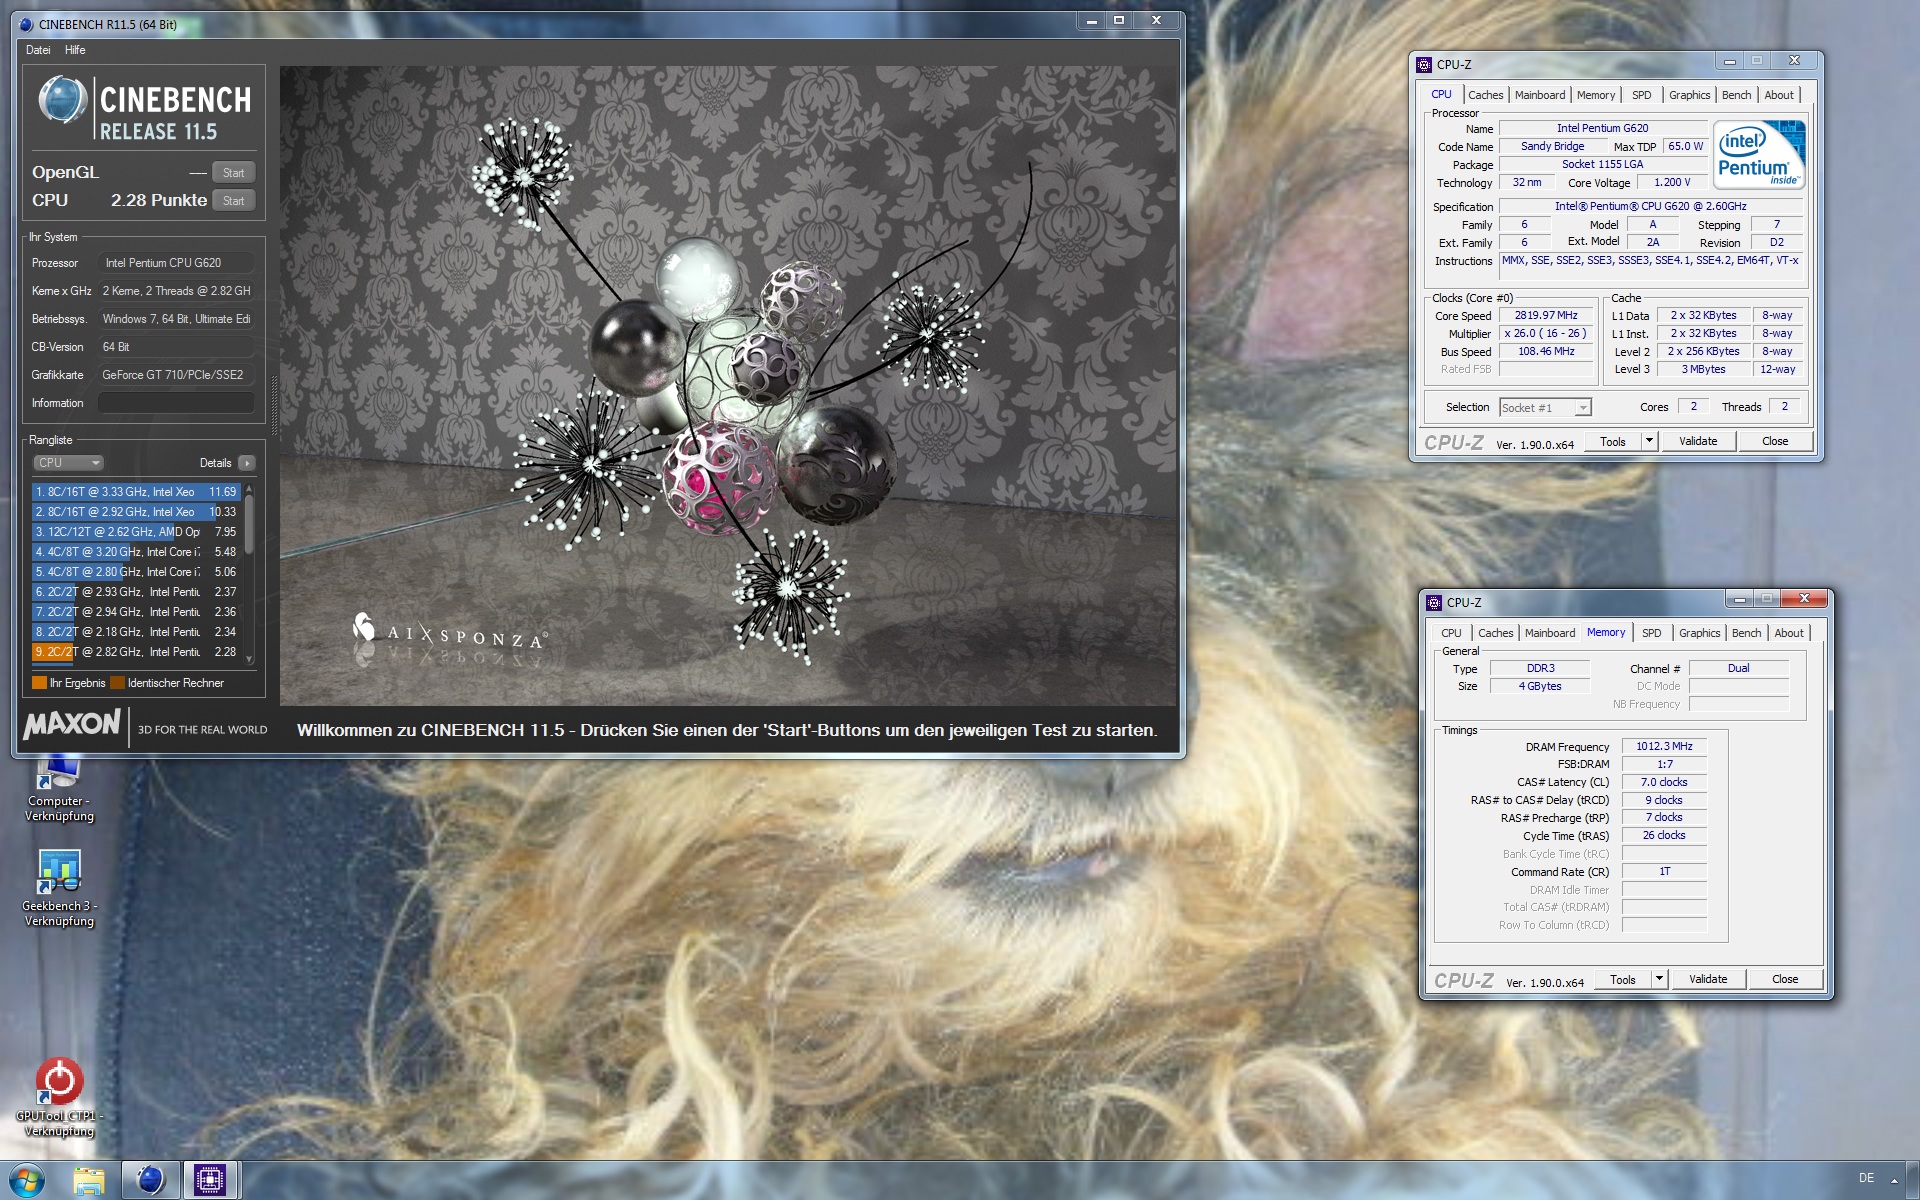Open the Geekbench 3 desktop shortcut

[59, 887]
